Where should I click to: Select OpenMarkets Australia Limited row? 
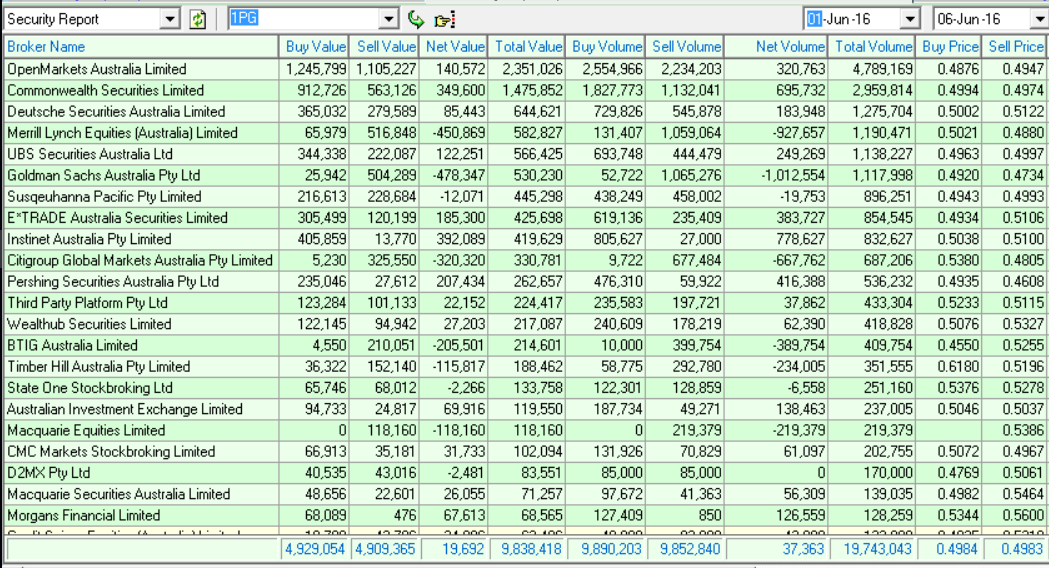(x=524, y=69)
